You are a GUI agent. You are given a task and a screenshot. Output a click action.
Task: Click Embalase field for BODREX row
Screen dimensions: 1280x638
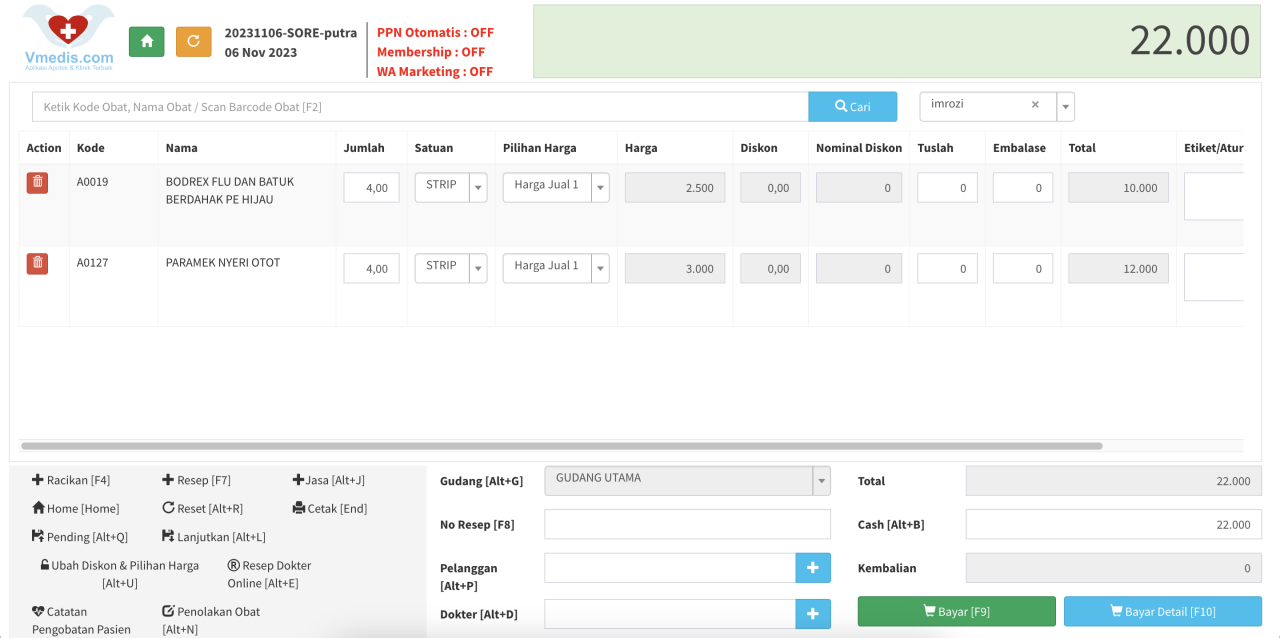point(1023,188)
